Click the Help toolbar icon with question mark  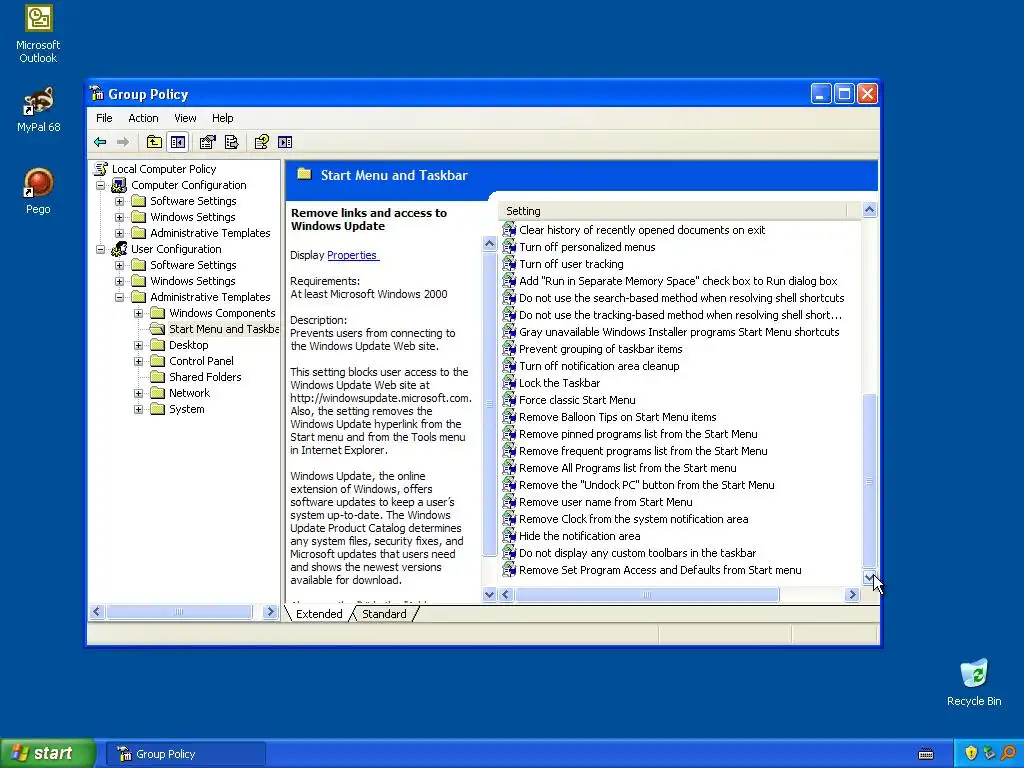pyautogui.click(x=261, y=142)
